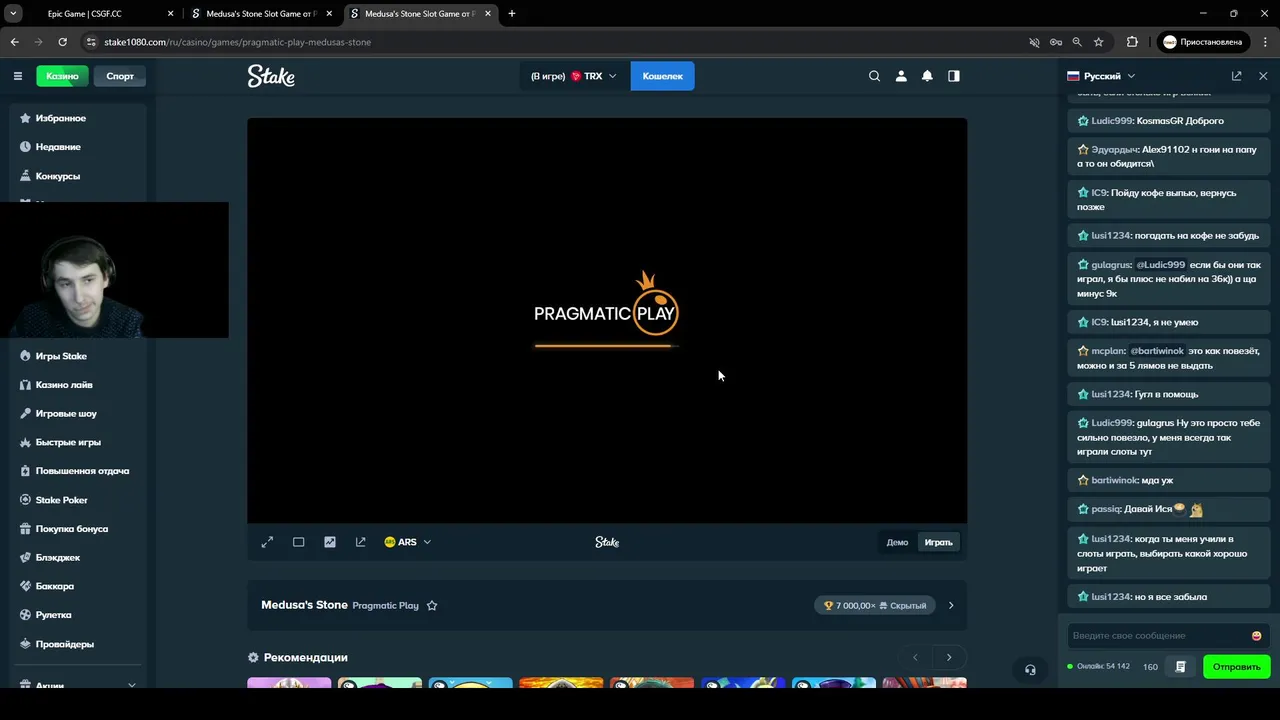1280x720 pixels.
Task: Open the hamburger menu in the sidebar
Action: [x=18, y=76]
